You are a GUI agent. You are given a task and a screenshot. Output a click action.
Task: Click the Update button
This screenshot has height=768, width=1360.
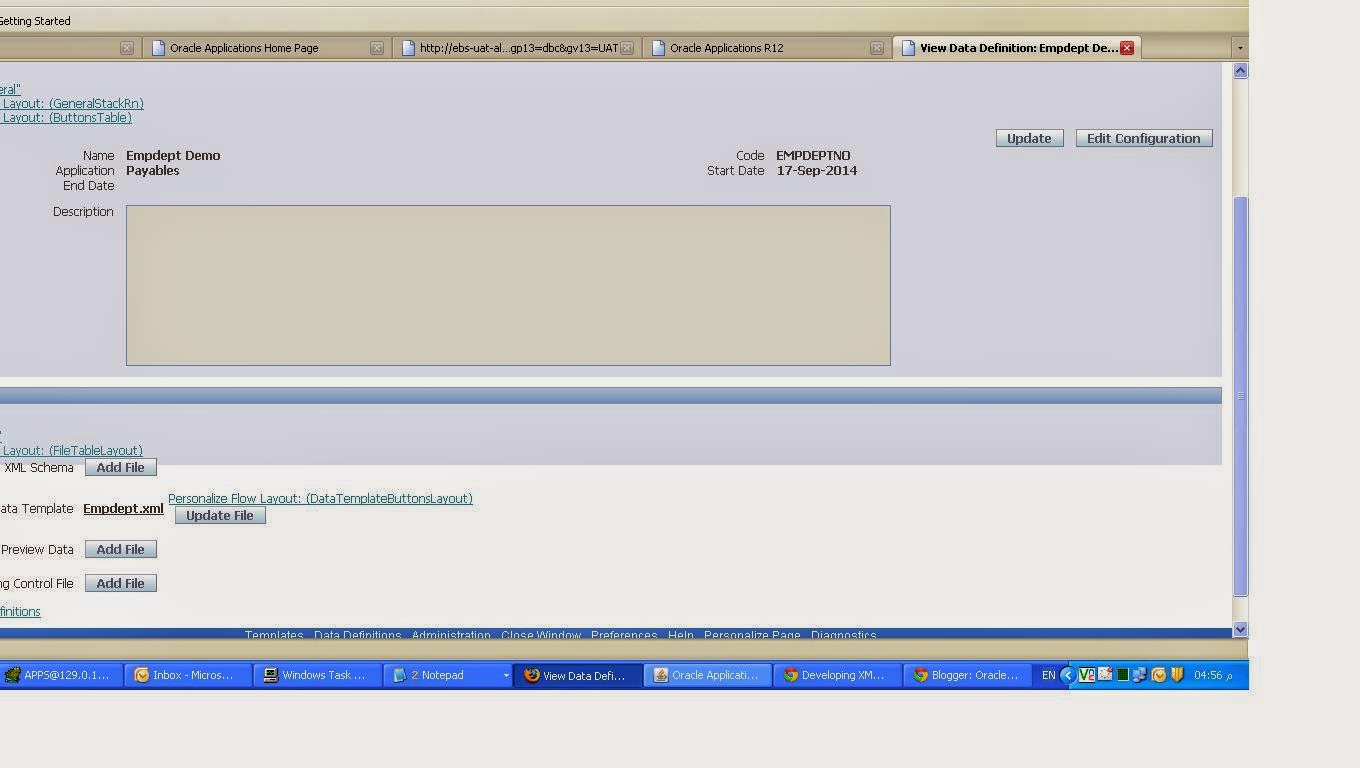pos(1029,138)
